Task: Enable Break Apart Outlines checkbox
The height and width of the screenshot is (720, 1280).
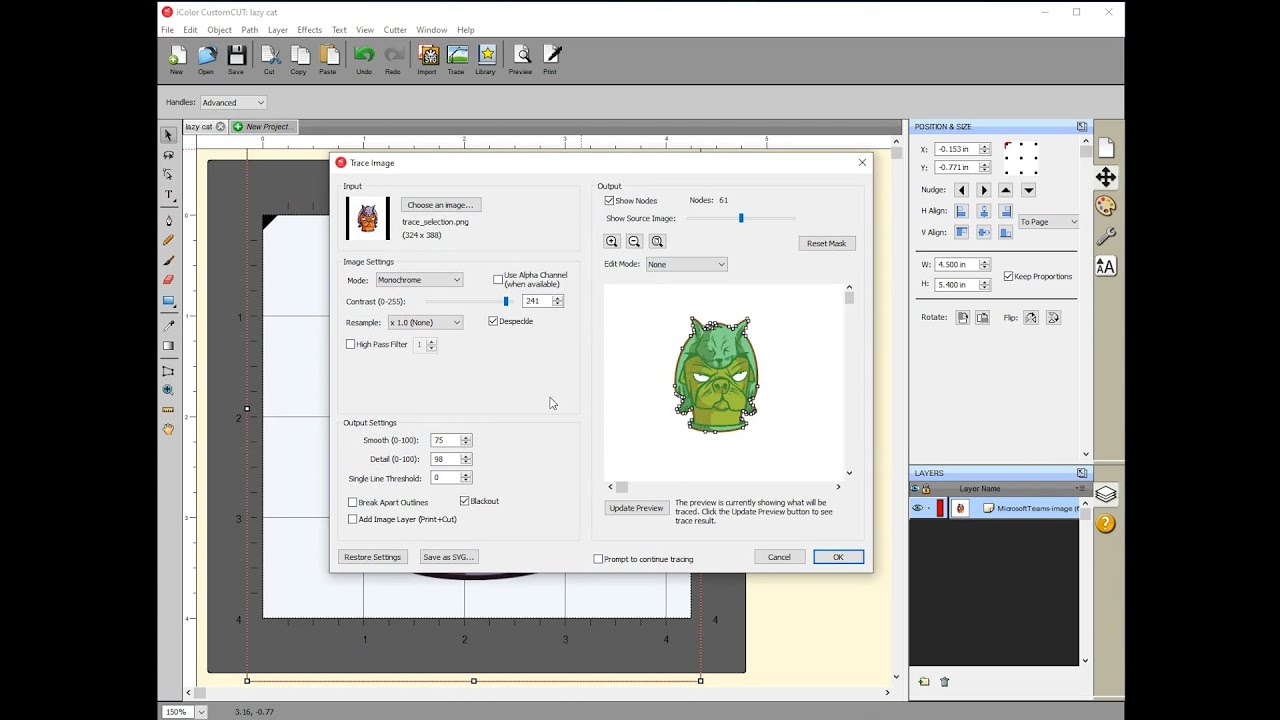Action: click(352, 502)
